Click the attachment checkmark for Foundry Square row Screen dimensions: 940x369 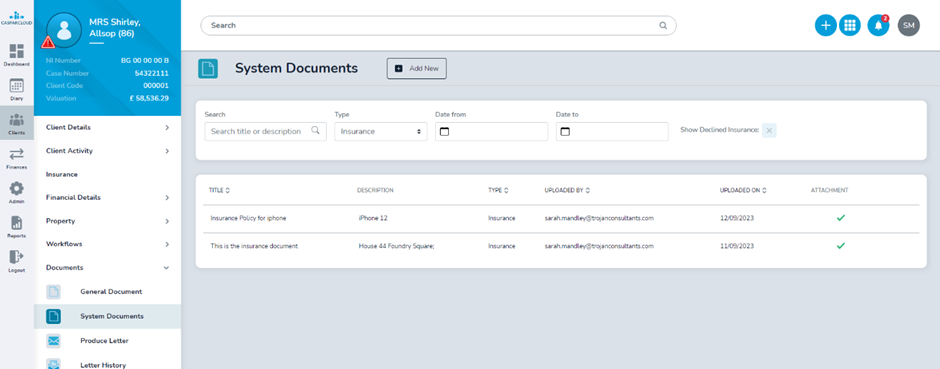[x=840, y=246]
